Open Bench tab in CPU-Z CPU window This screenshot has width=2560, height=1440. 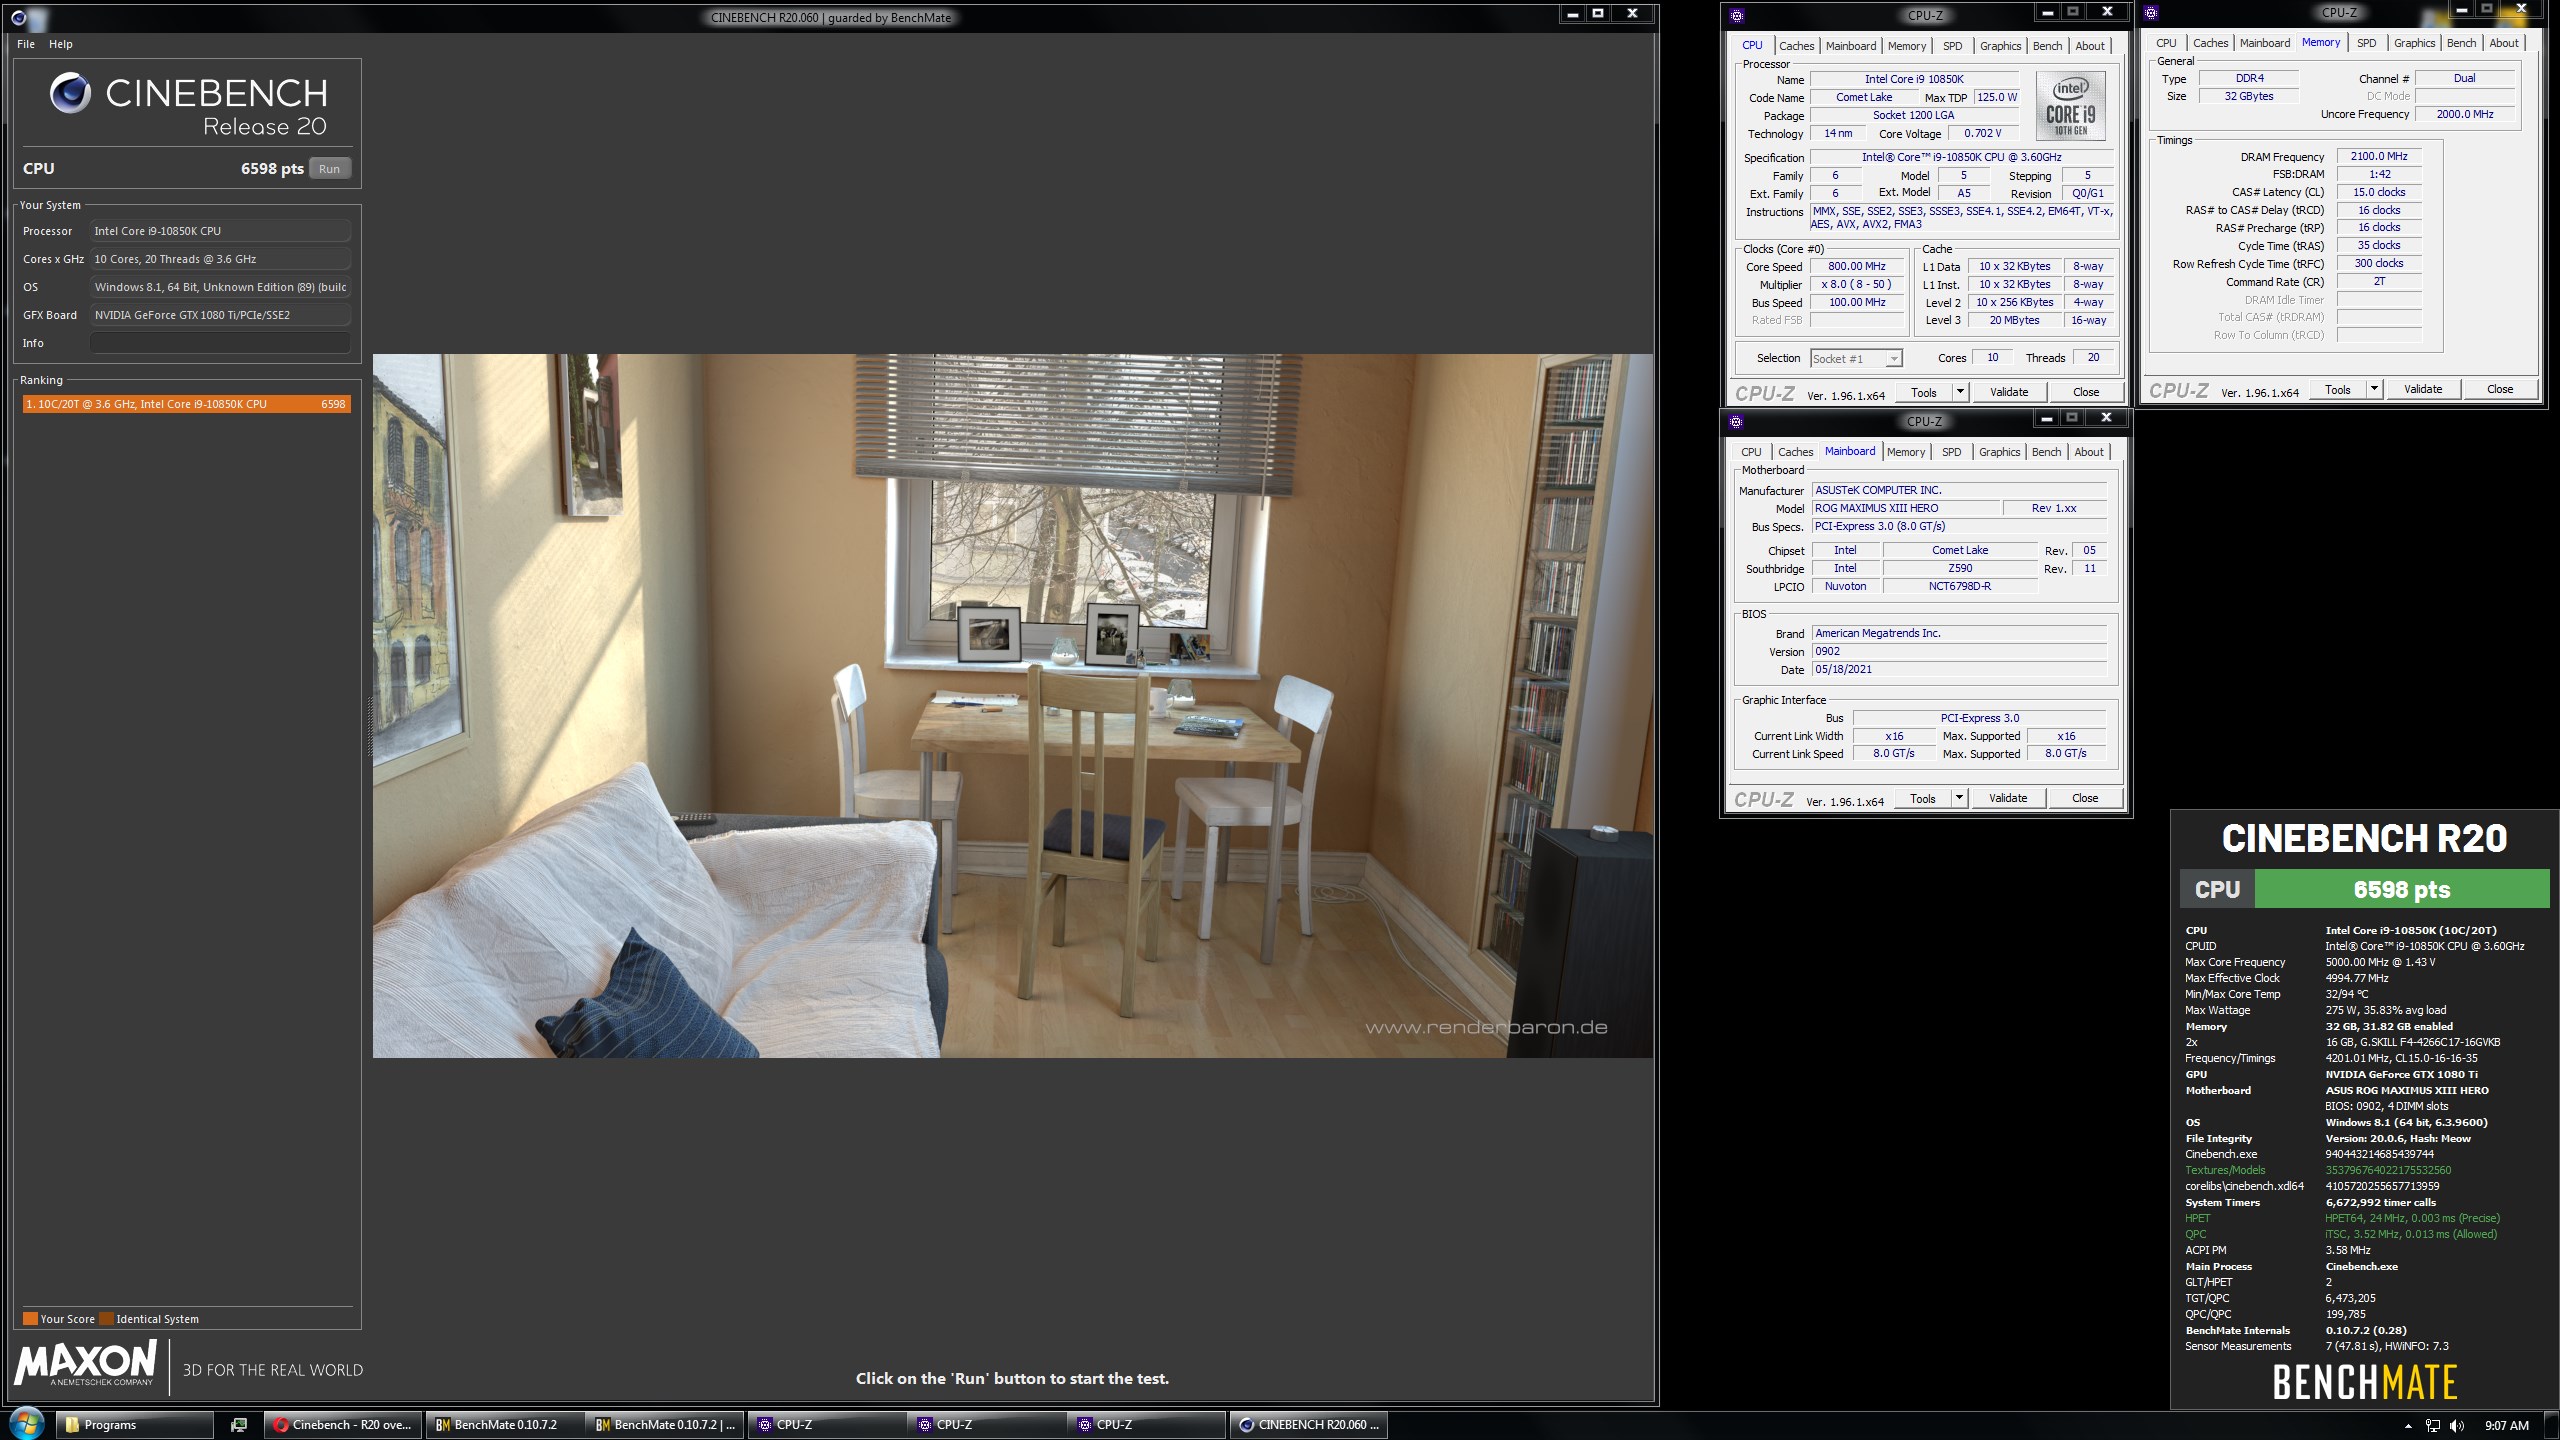2047,46
